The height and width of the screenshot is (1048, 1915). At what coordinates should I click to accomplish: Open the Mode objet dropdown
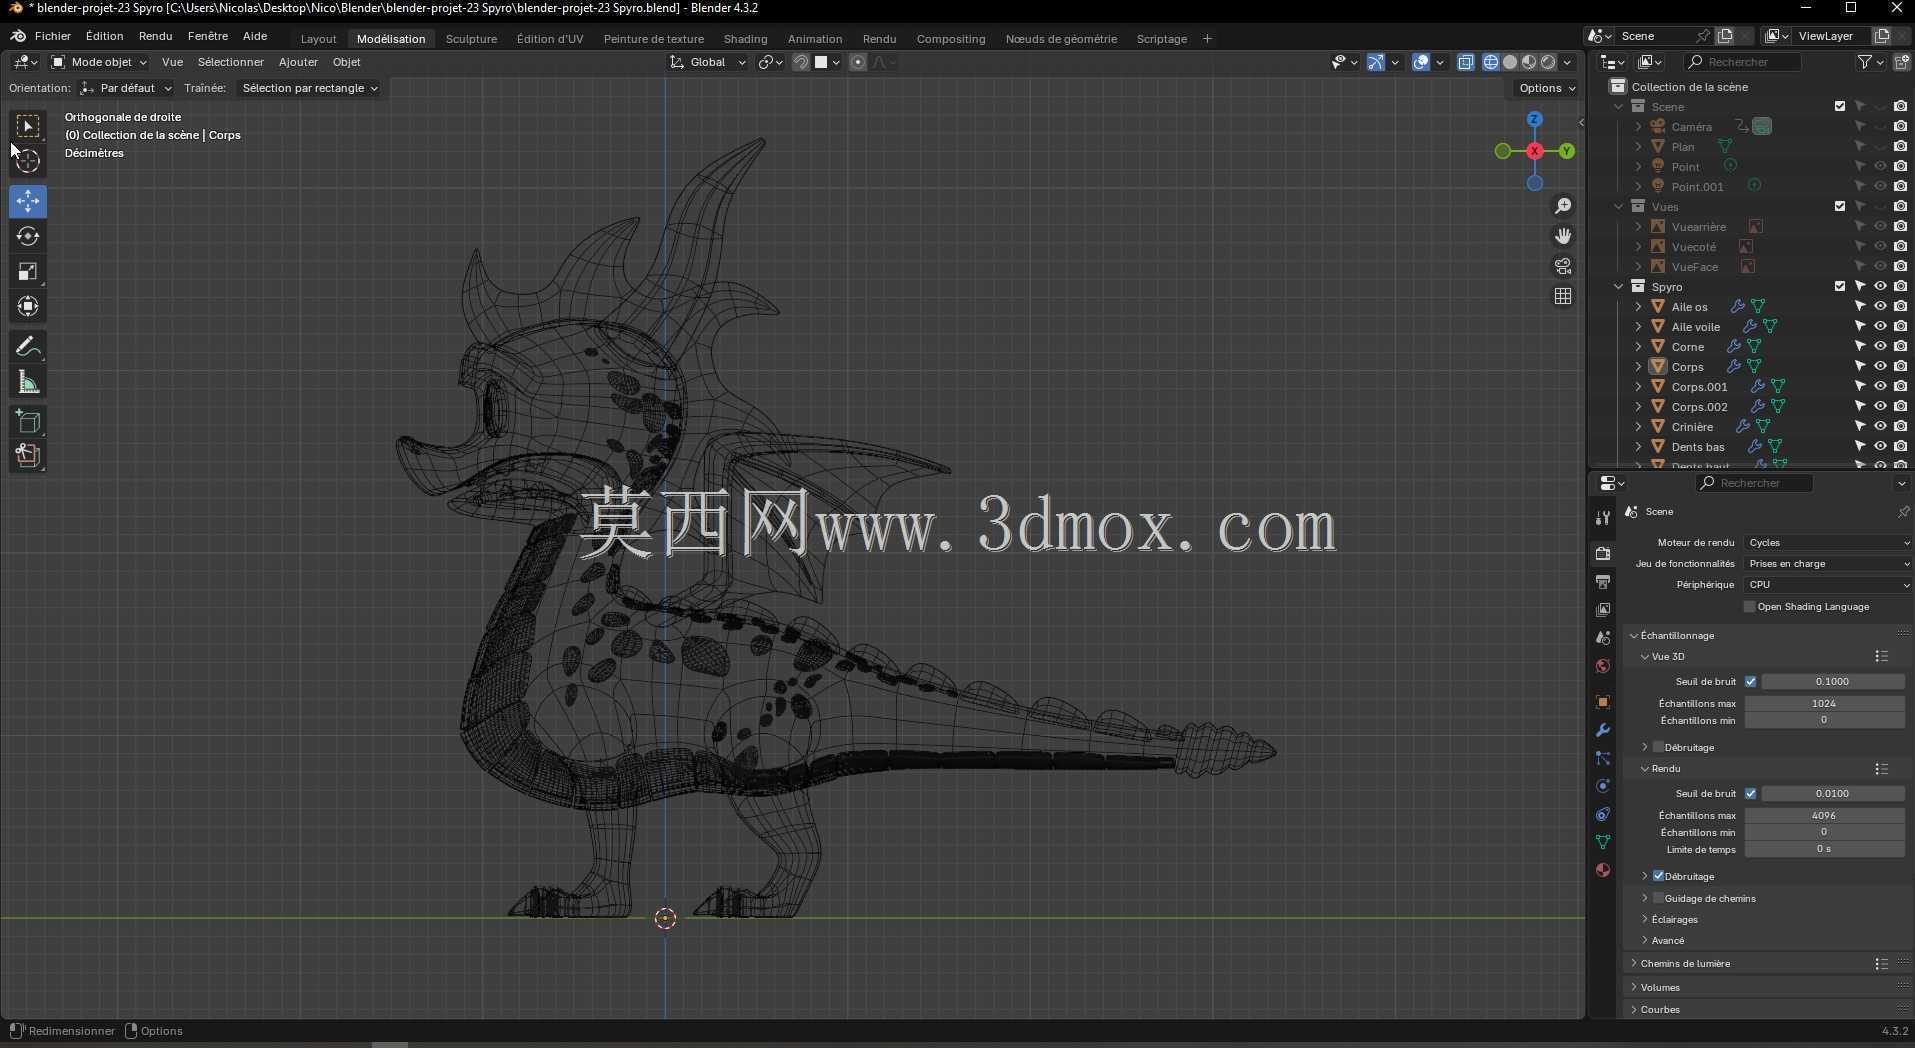99,62
